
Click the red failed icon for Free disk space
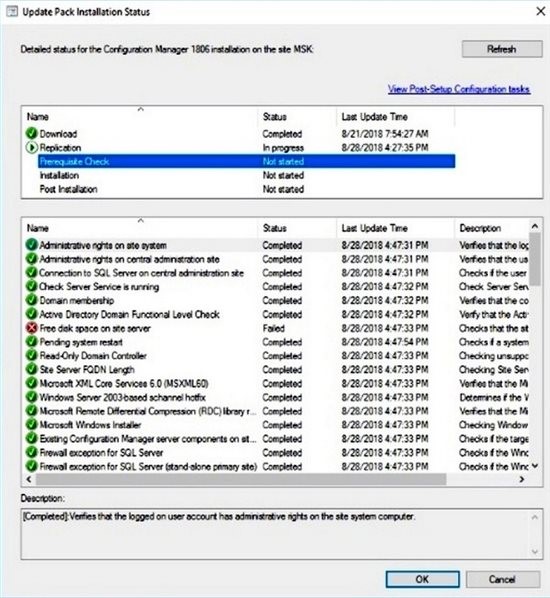[x=31, y=328]
